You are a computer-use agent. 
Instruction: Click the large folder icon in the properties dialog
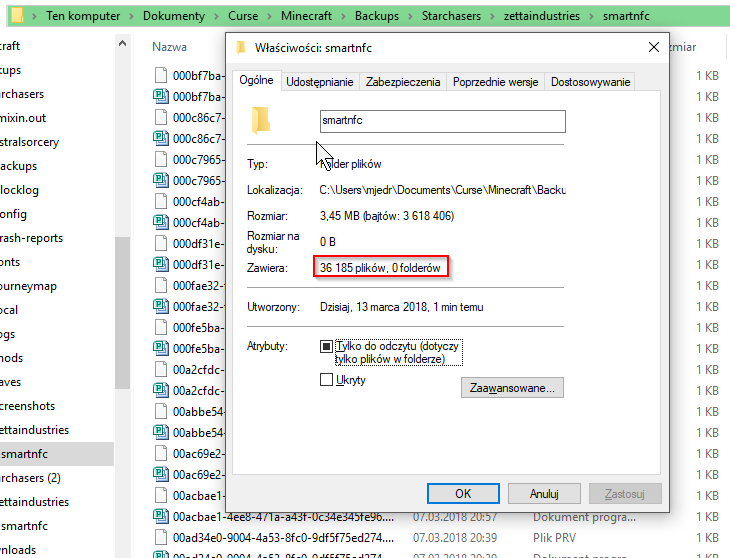(x=261, y=121)
